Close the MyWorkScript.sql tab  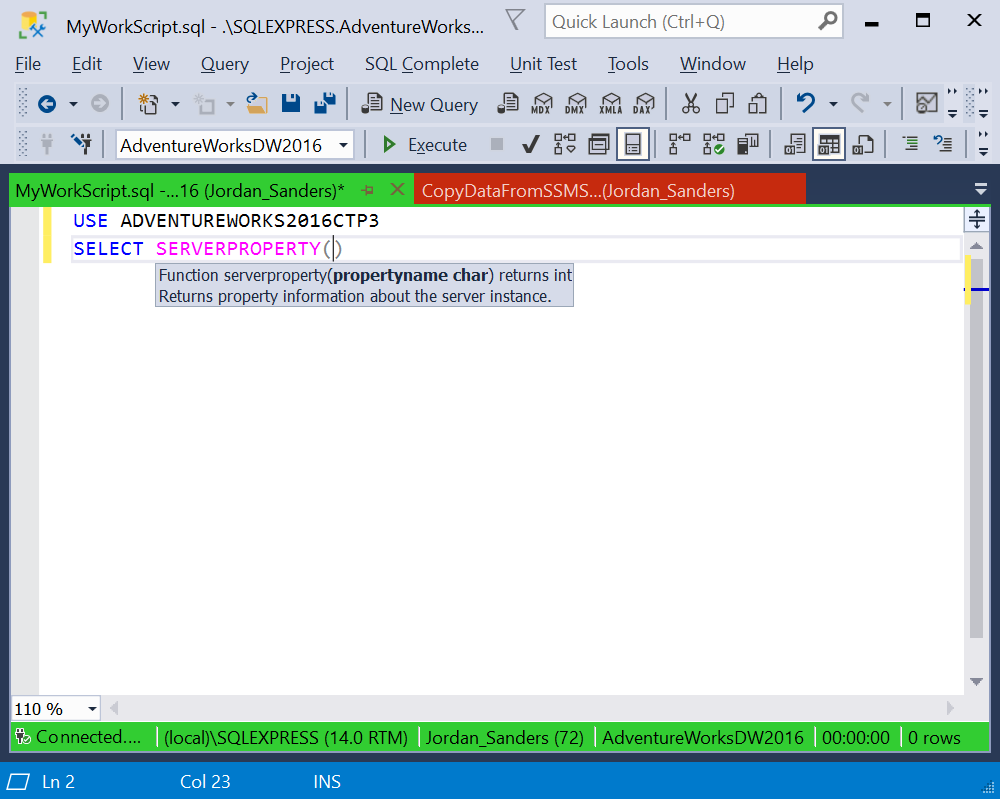pos(397,189)
